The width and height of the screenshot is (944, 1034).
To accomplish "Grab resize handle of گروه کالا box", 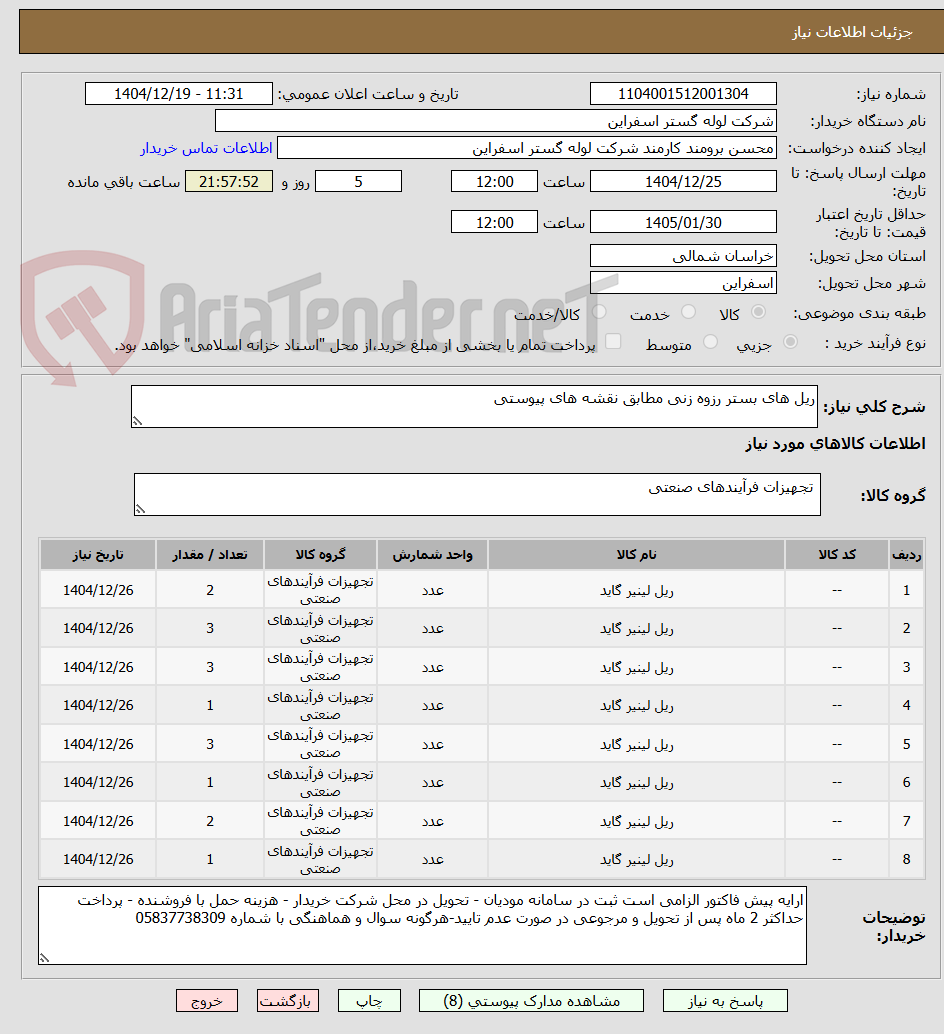I will [140, 509].
